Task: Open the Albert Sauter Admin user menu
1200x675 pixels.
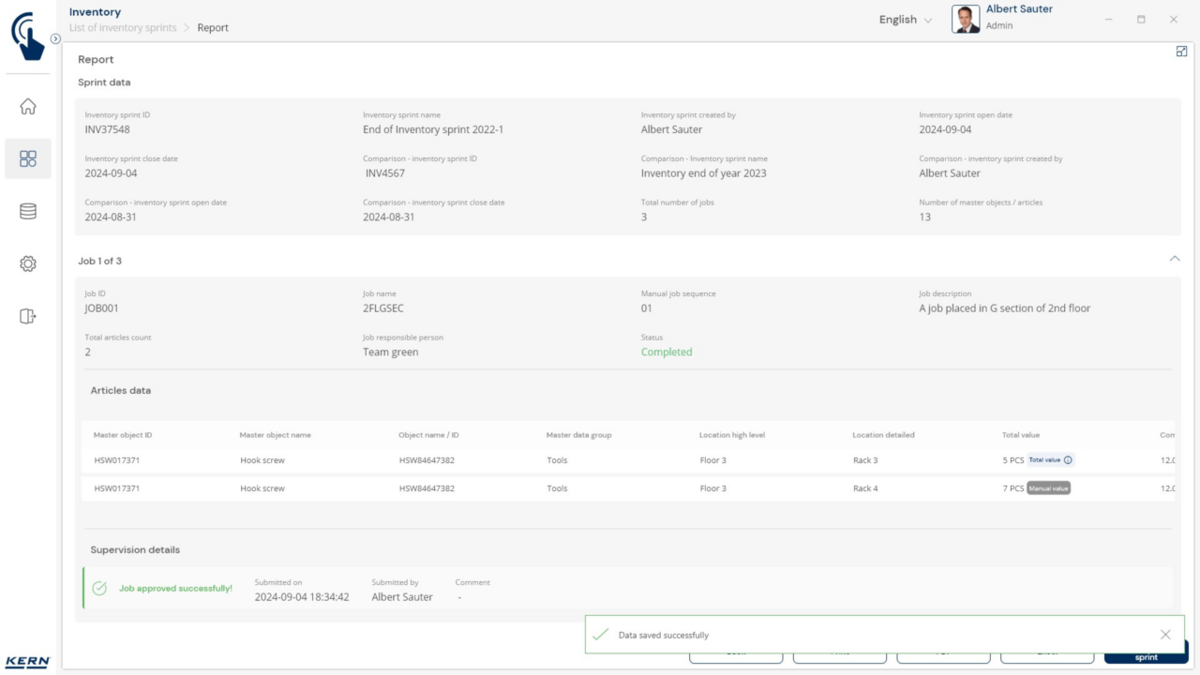Action: click(x=1018, y=17)
